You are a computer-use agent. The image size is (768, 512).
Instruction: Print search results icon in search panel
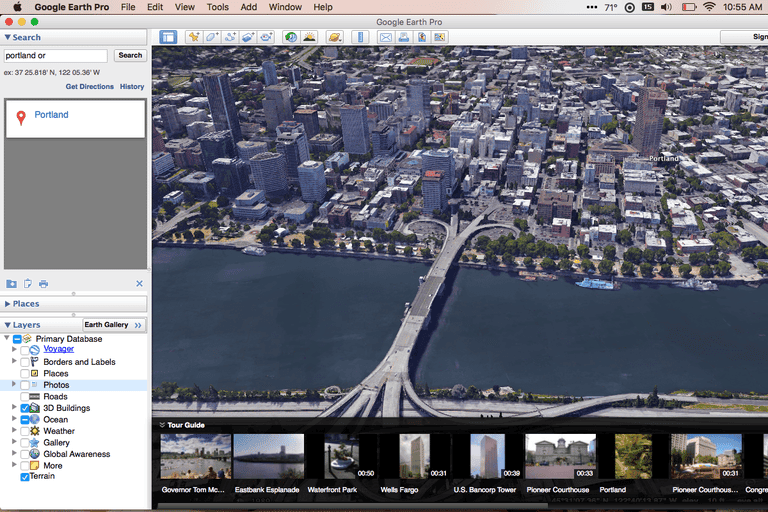click(44, 284)
